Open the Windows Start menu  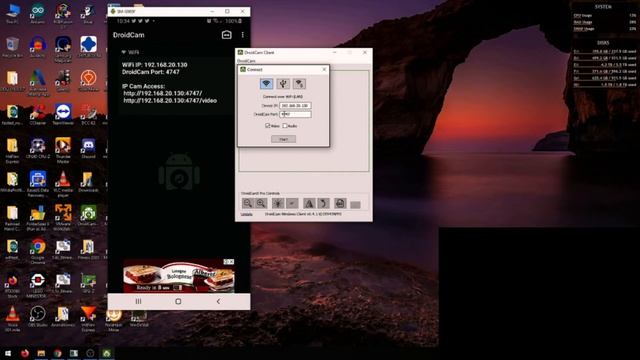point(8,353)
